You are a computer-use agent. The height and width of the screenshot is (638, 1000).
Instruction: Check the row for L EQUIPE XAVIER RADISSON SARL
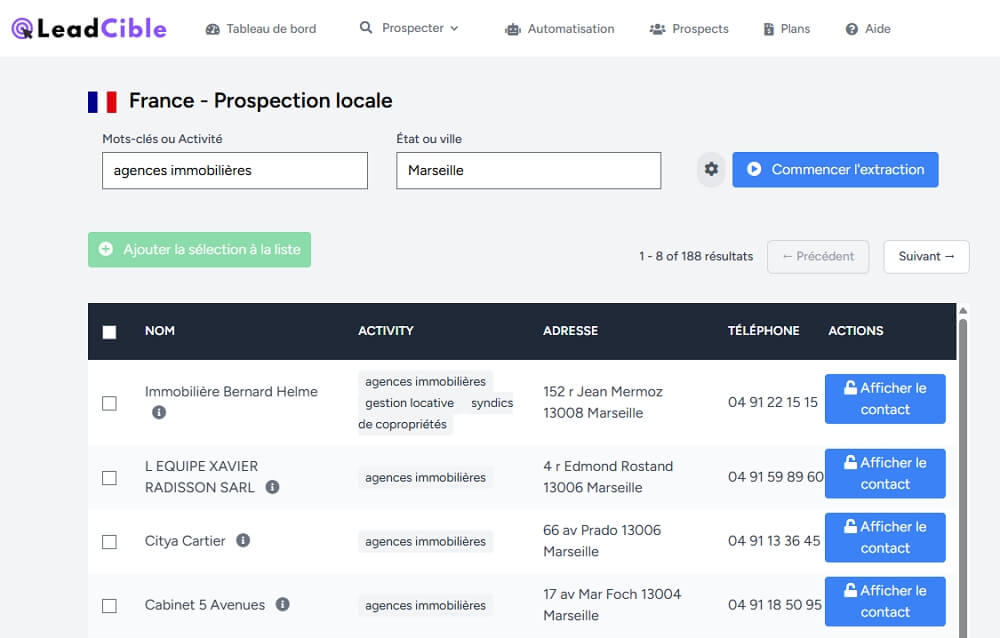(109, 478)
